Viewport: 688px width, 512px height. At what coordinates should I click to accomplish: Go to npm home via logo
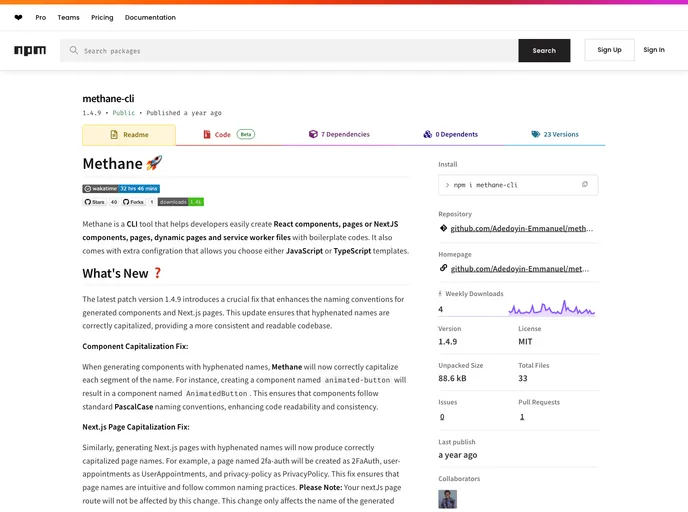click(x=30, y=50)
